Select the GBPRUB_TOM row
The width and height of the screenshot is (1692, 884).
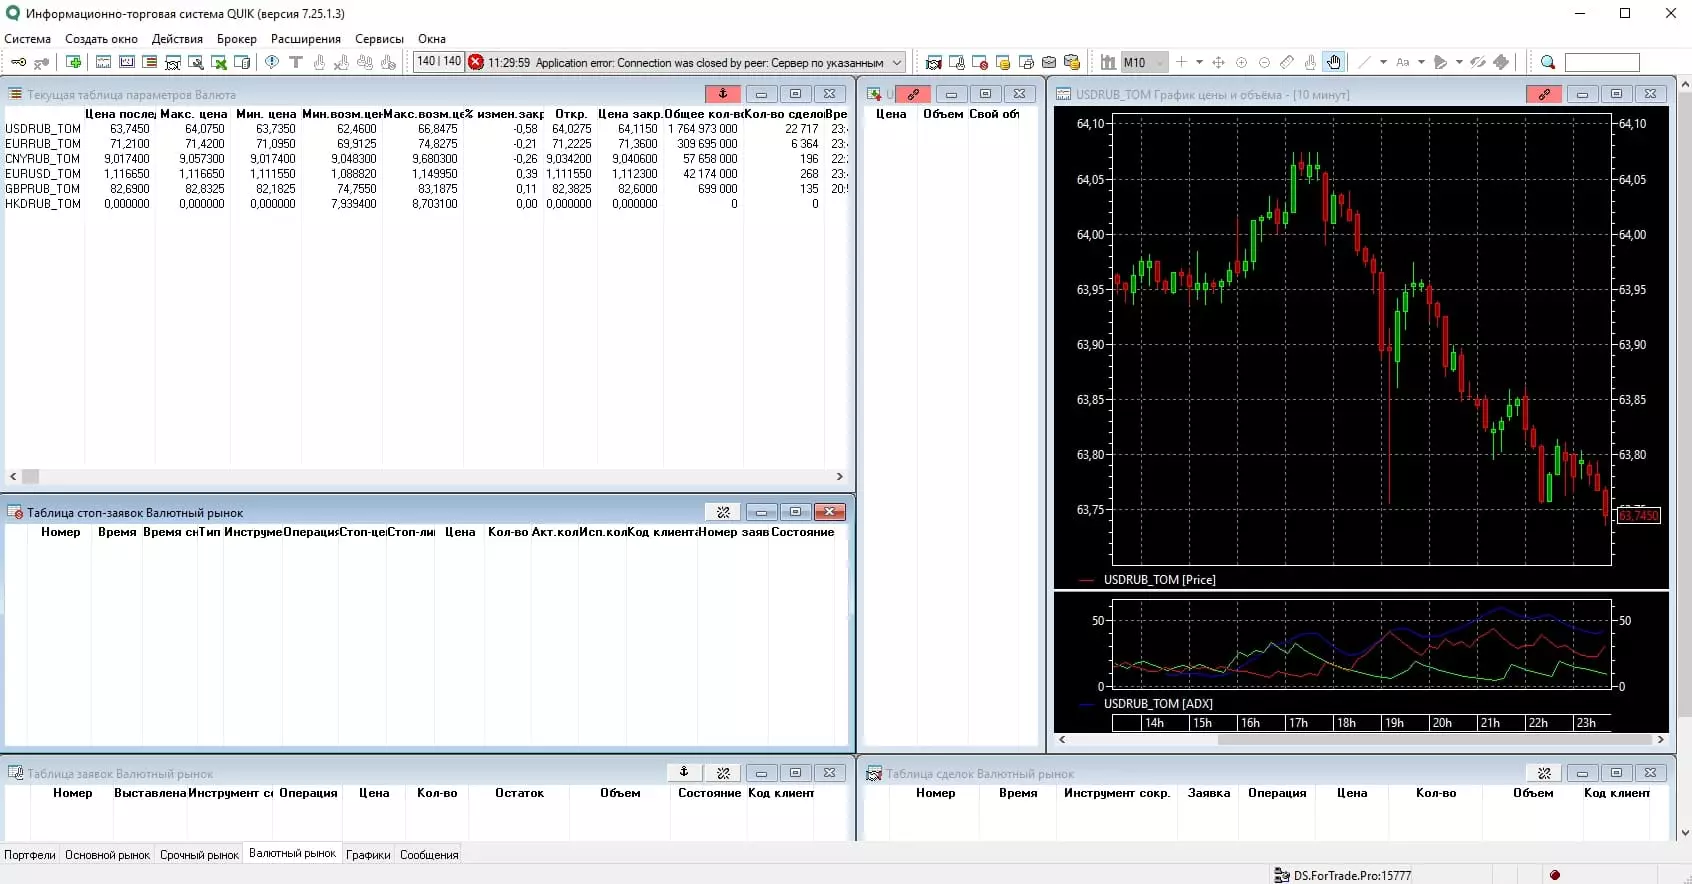426,189
